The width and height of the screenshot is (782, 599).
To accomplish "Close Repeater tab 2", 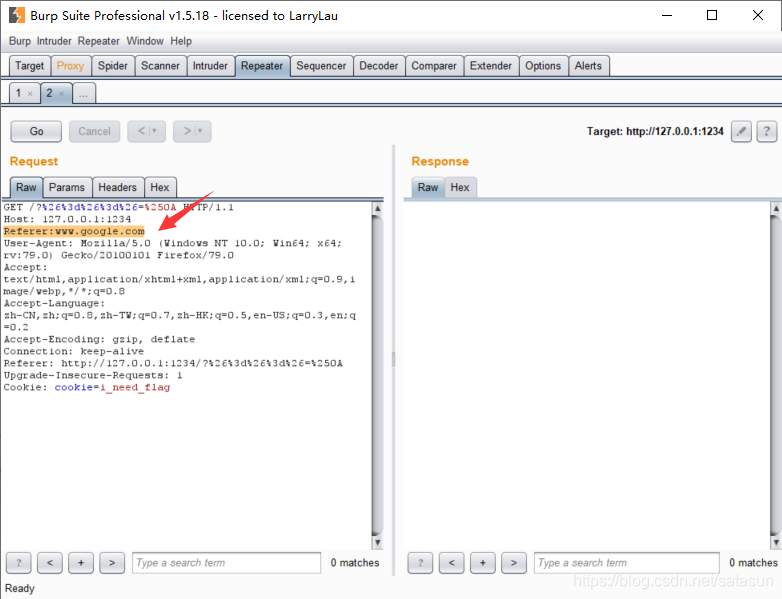I will (x=61, y=94).
